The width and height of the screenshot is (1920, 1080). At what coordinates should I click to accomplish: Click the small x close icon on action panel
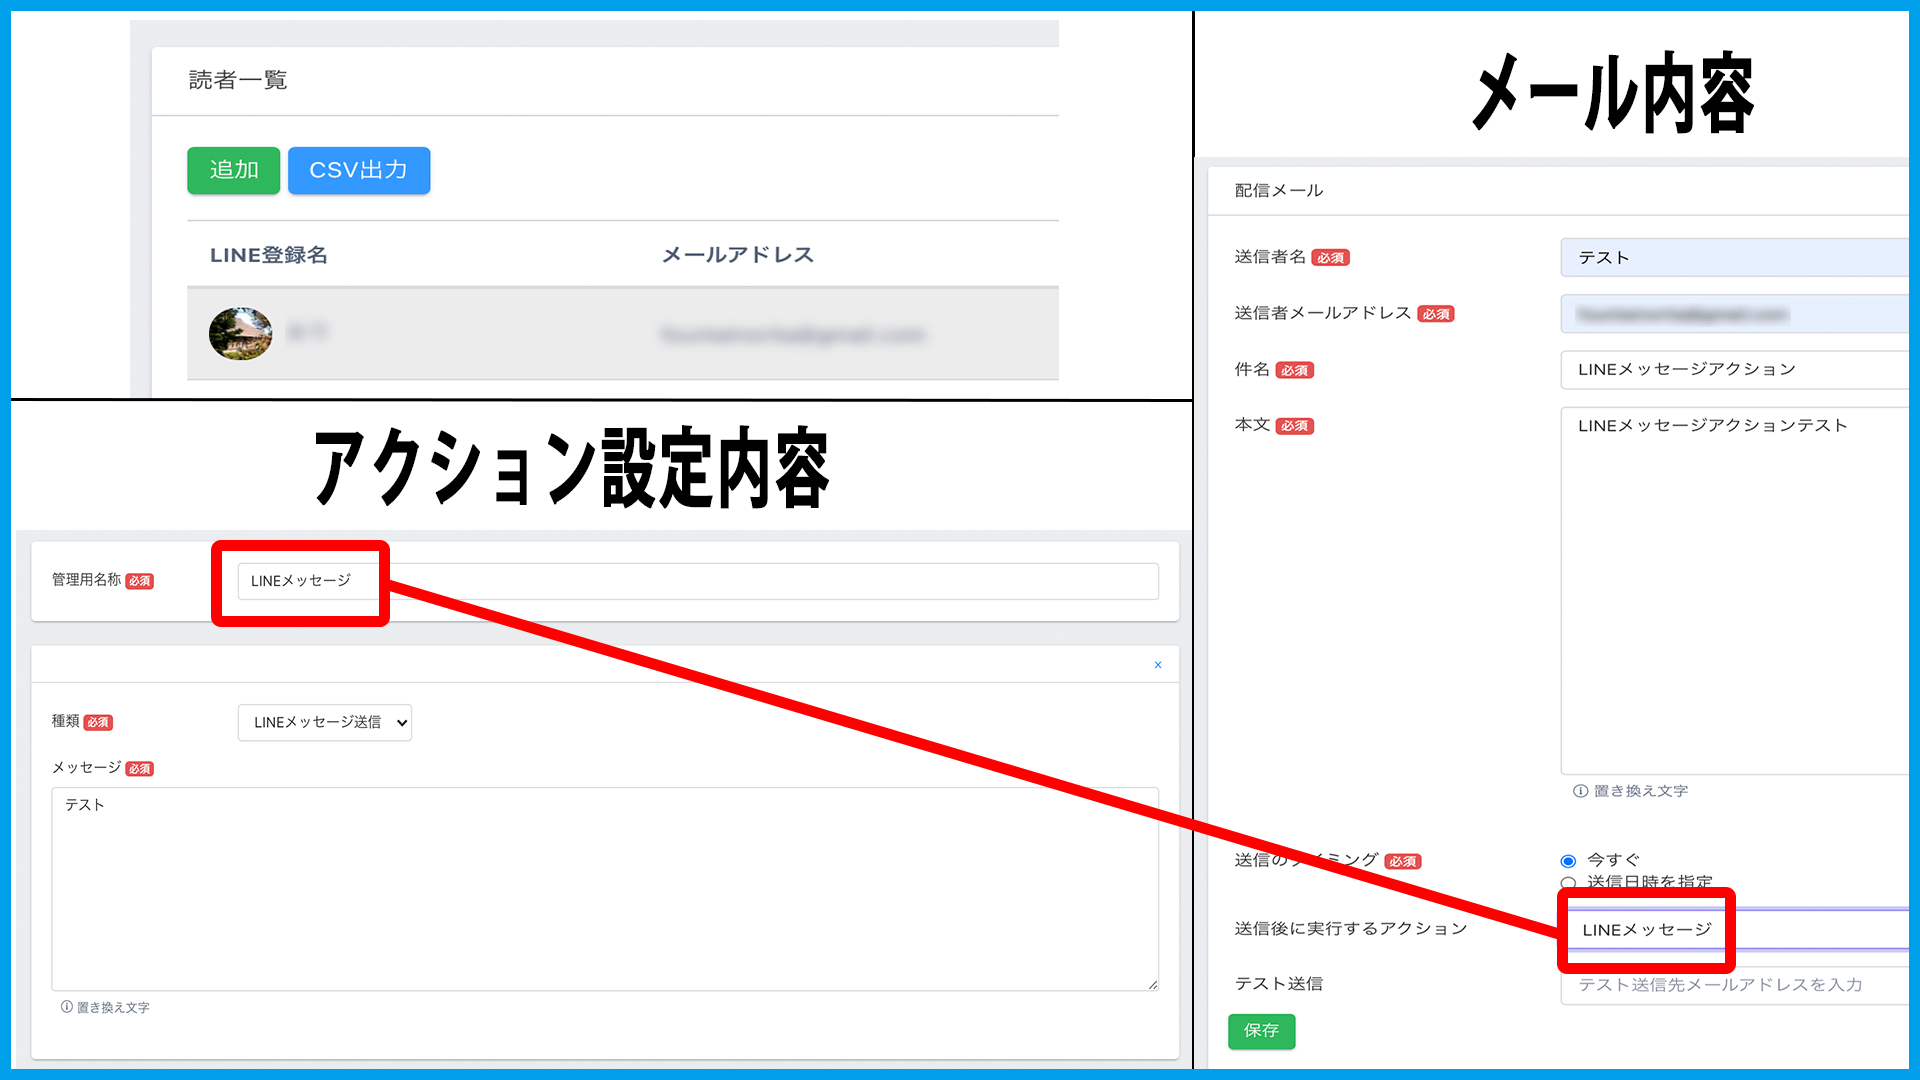[x=1158, y=665]
